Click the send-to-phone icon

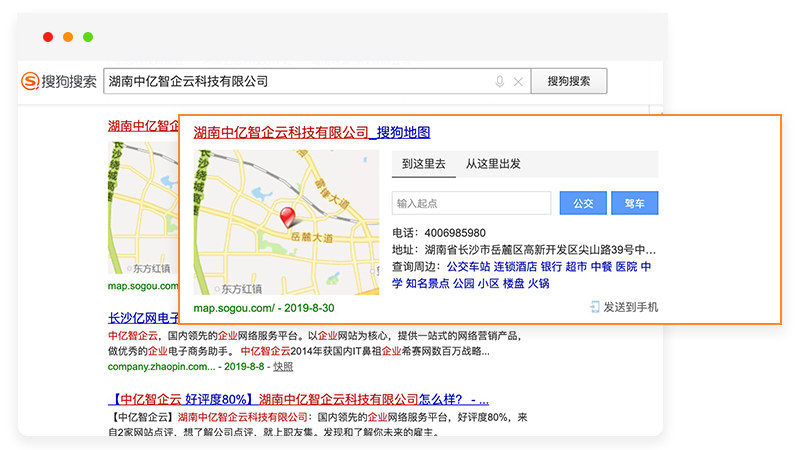coord(594,307)
